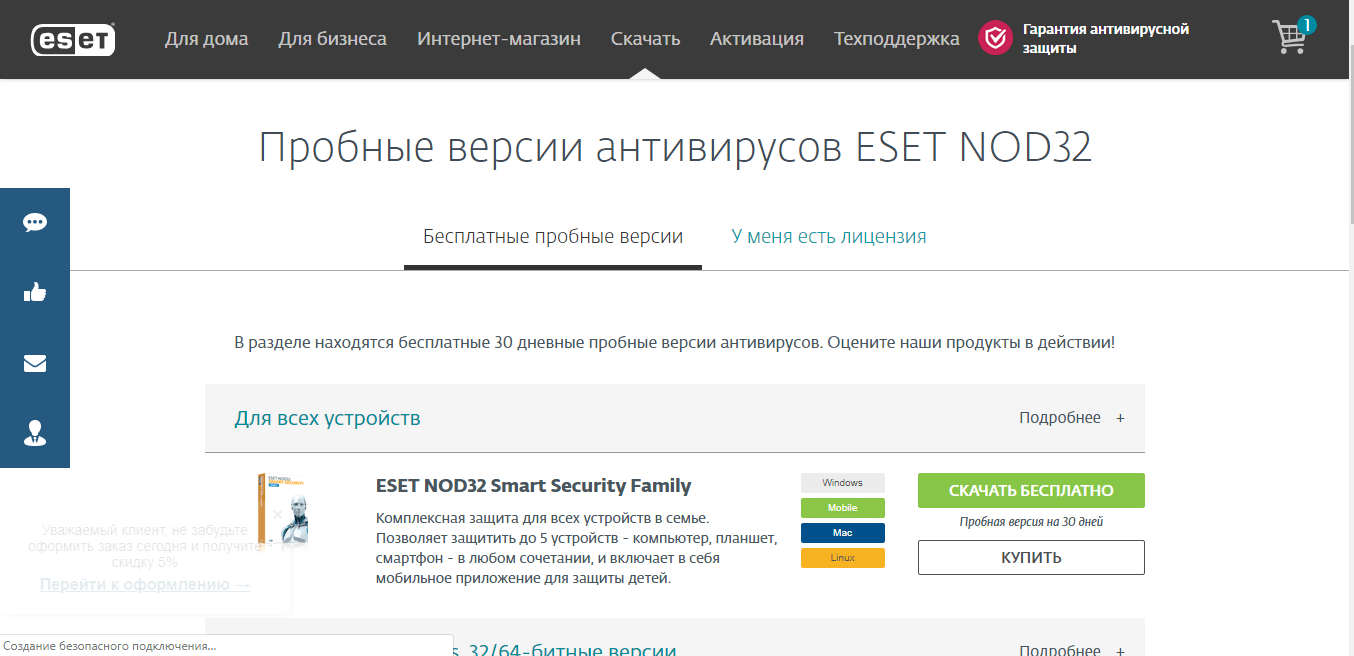Click the envelope mail sidebar icon
Image resolution: width=1354 pixels, height=656 pixels.
(x=35, y=363)
